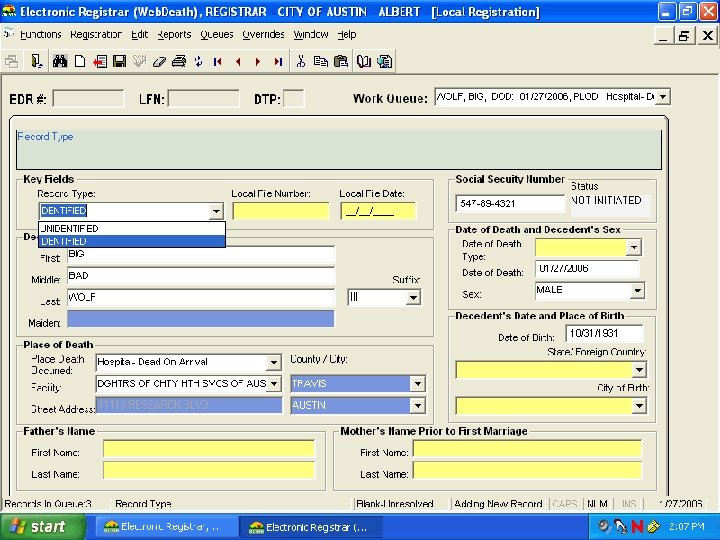The image size is (720, 540).
Task: Click the scissors cut icon
Action: click(x=300, y=61)
